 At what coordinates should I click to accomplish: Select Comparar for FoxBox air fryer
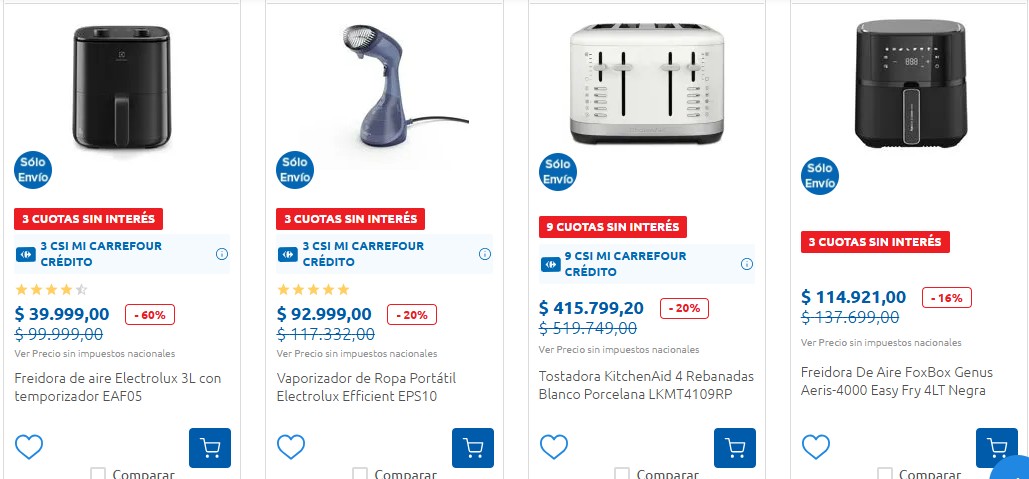pyautogui.click(x=885, y=474)
